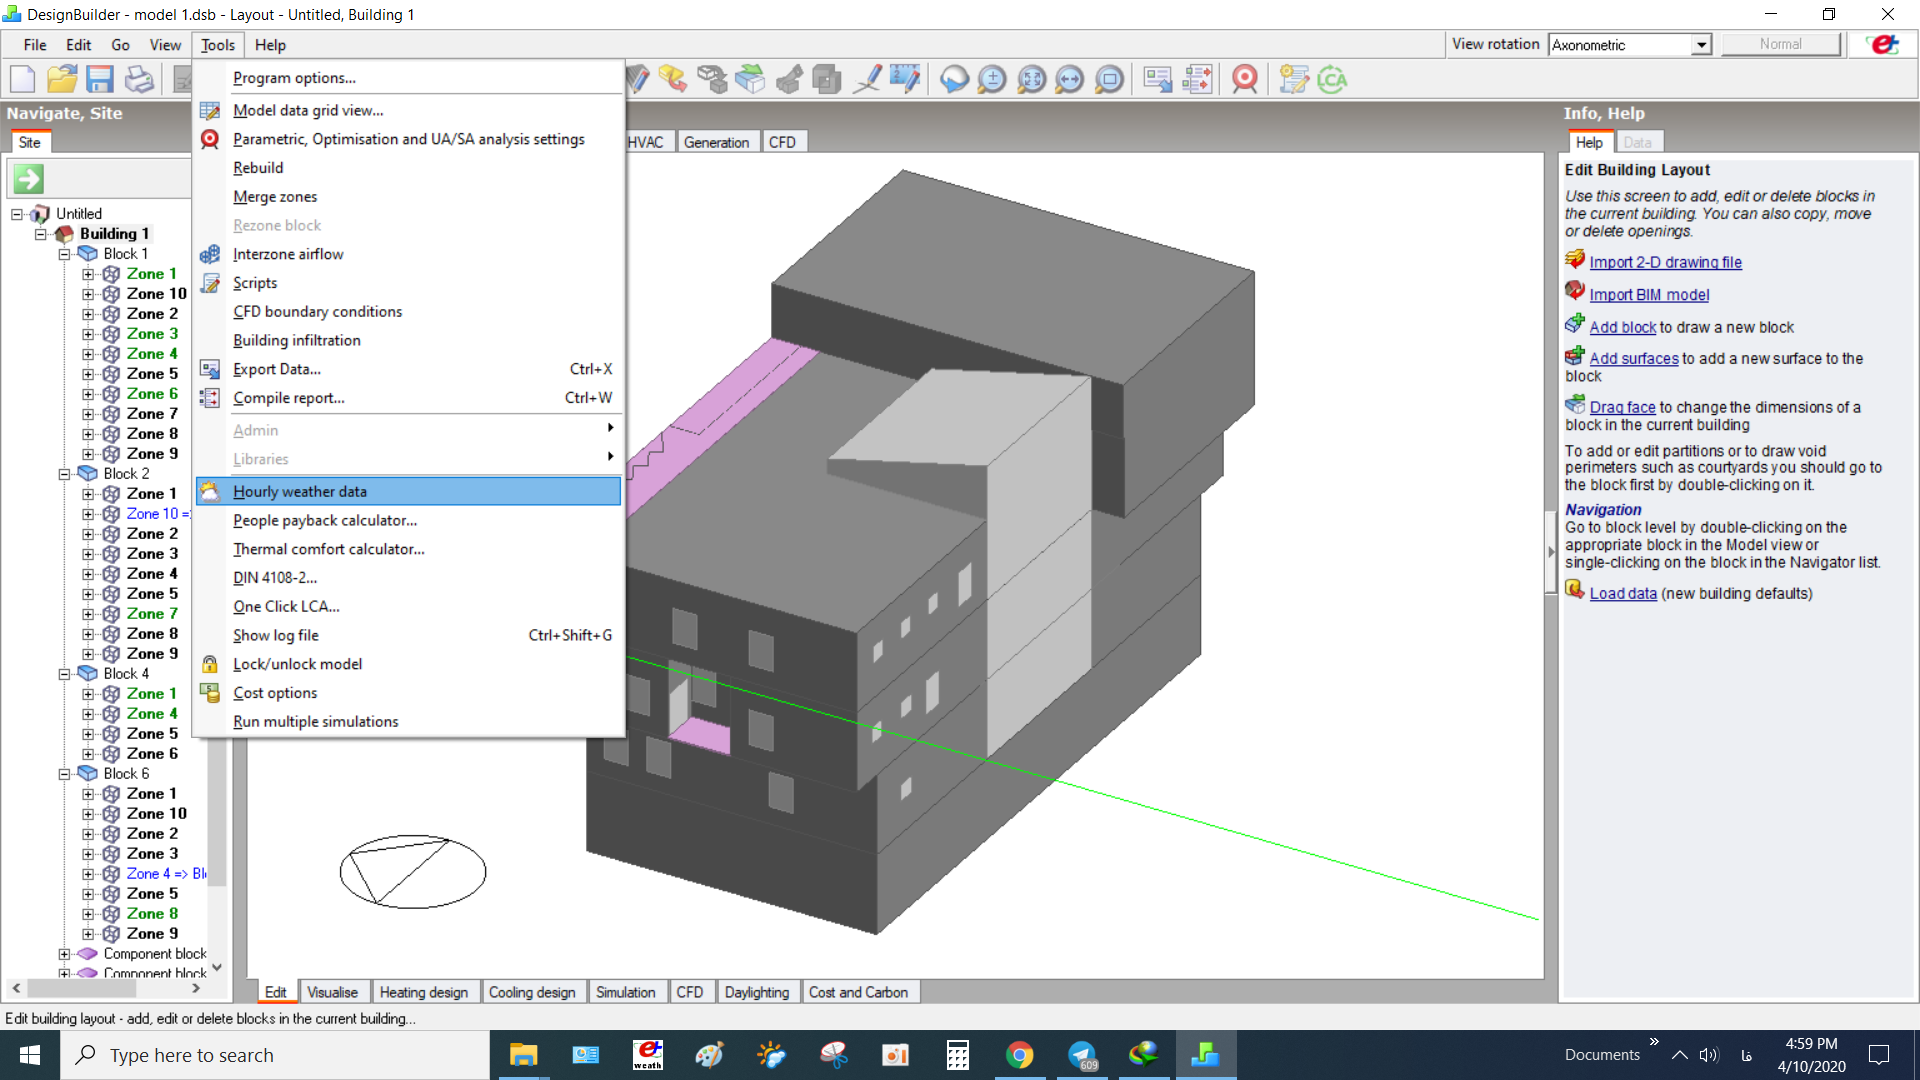Collapse the Building 1 tree node
Image resolution: width=1920 pixels, height=1080 pixels.
click(x=41, y=234)
